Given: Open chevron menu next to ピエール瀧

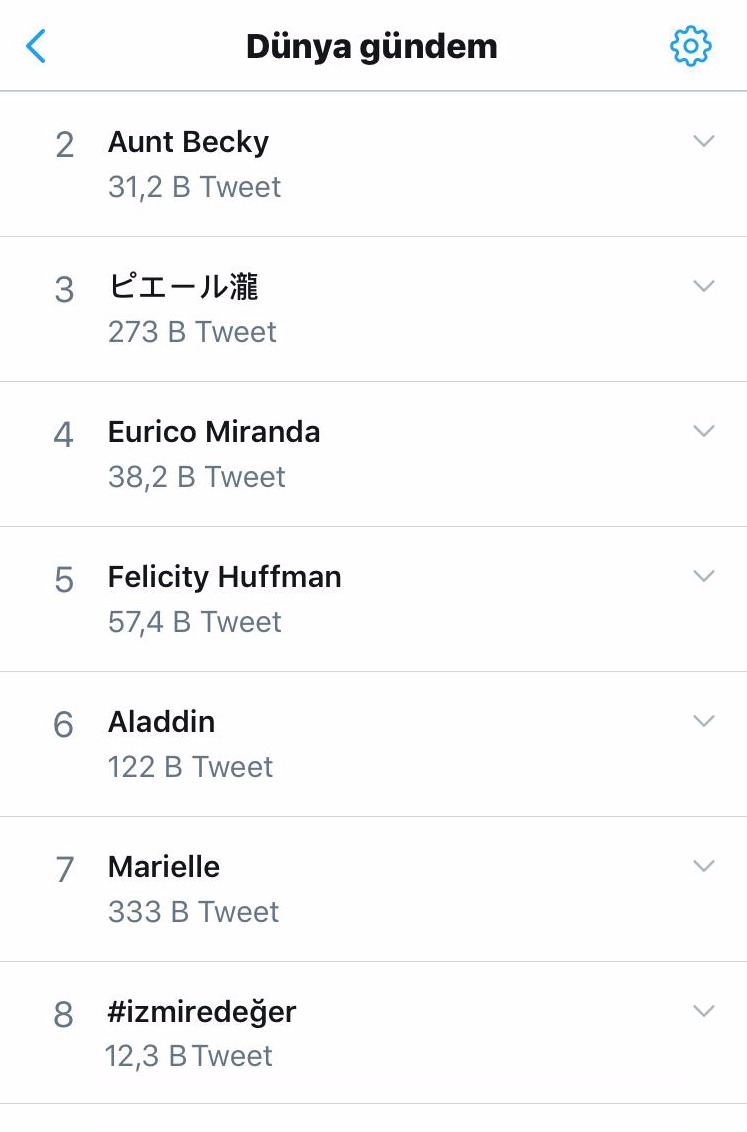Looking at the screenshot, I should pyautogui.click(x=704, y=287).
